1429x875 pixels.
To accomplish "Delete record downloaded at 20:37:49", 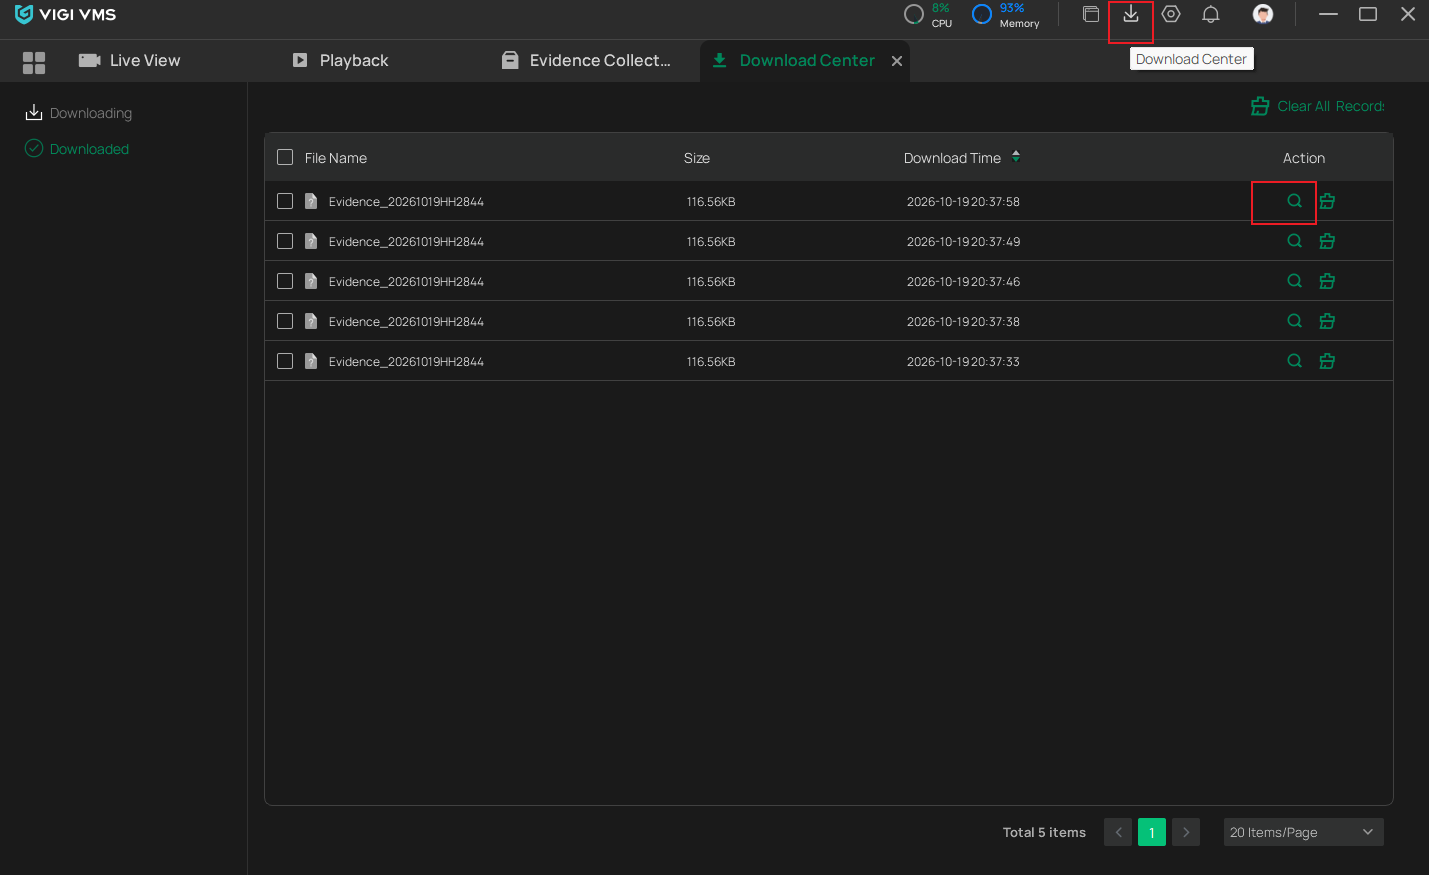I will tap(1327, 241).
